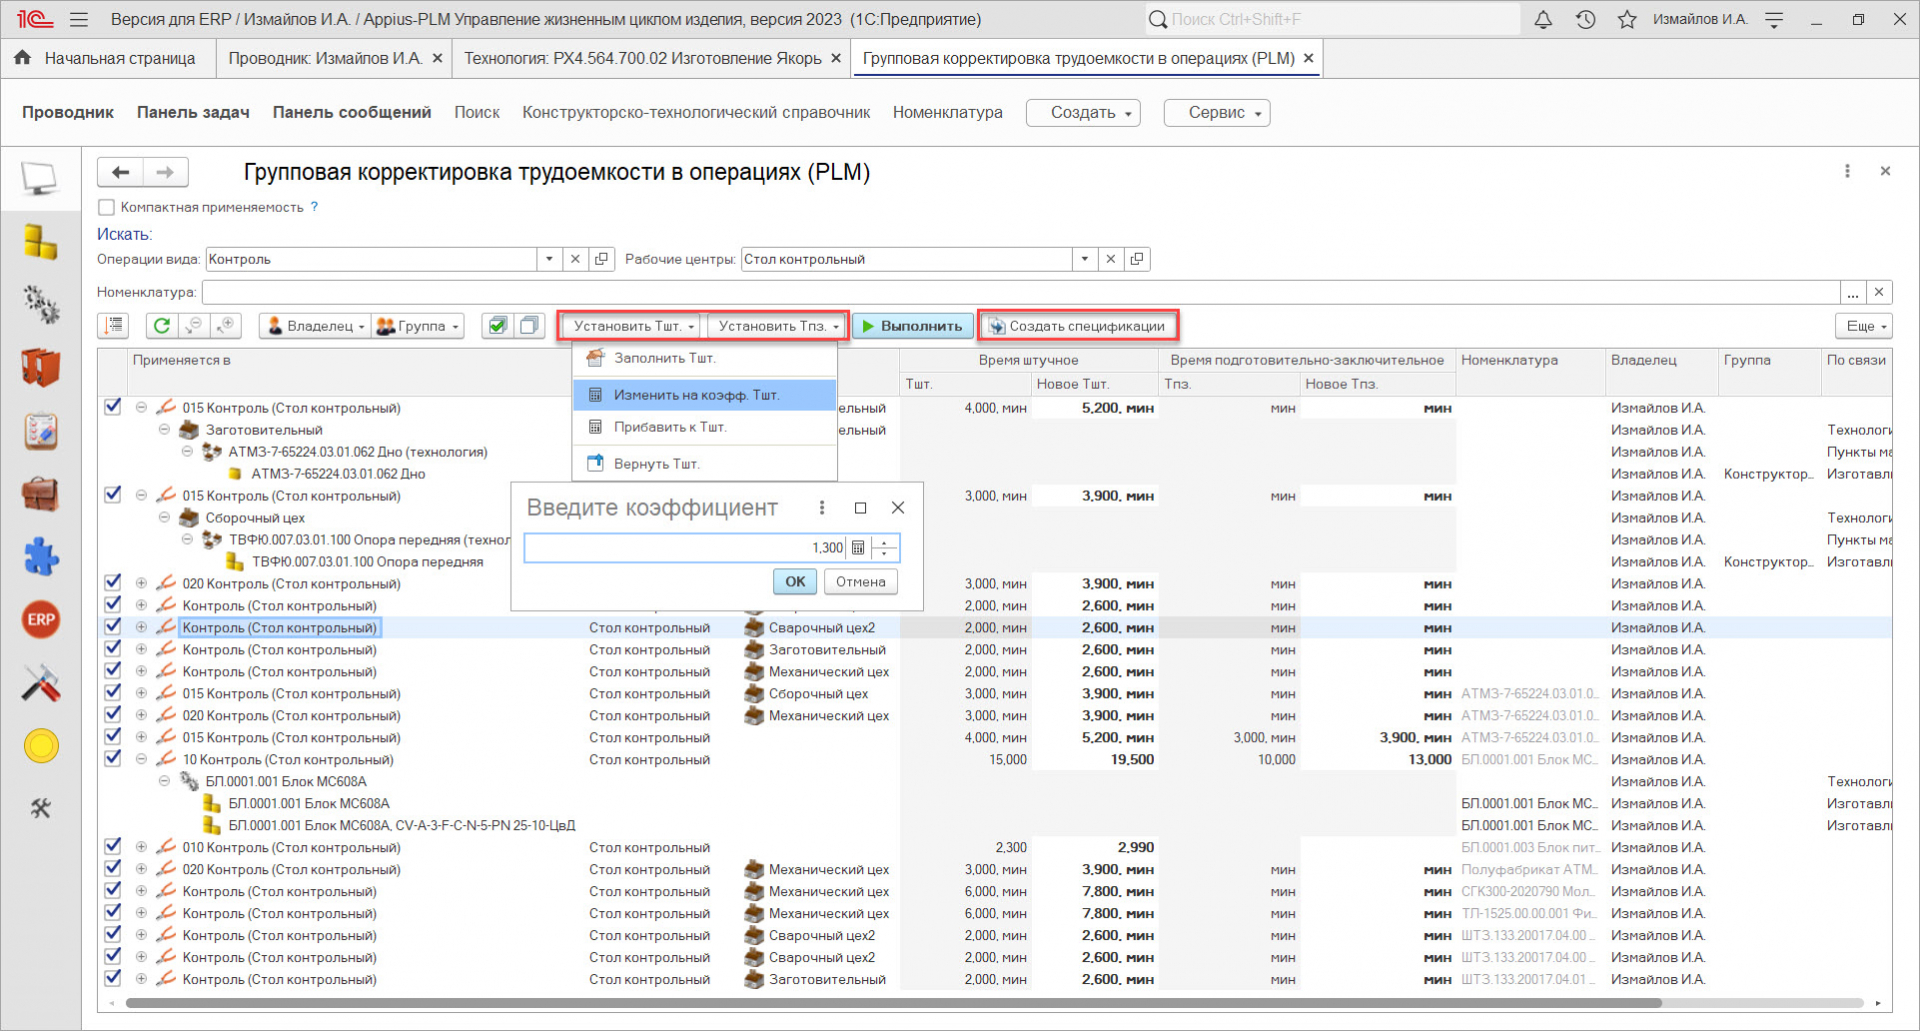Open the Операции вида dropdown list

pos(549,259)
